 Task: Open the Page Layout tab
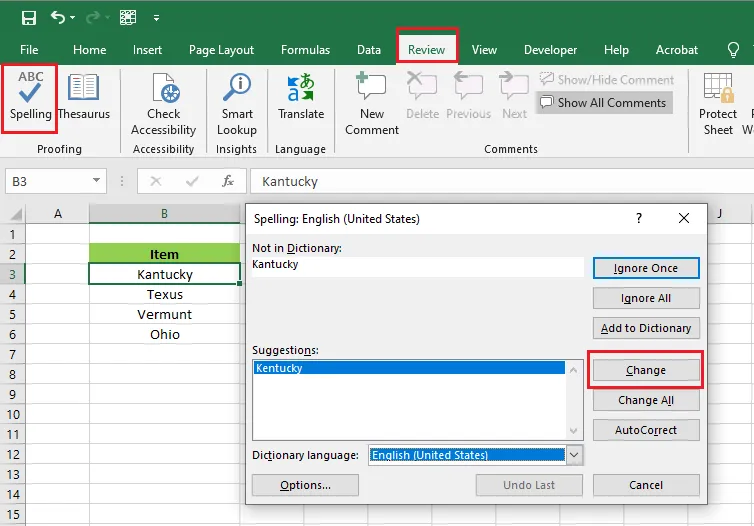221,50
